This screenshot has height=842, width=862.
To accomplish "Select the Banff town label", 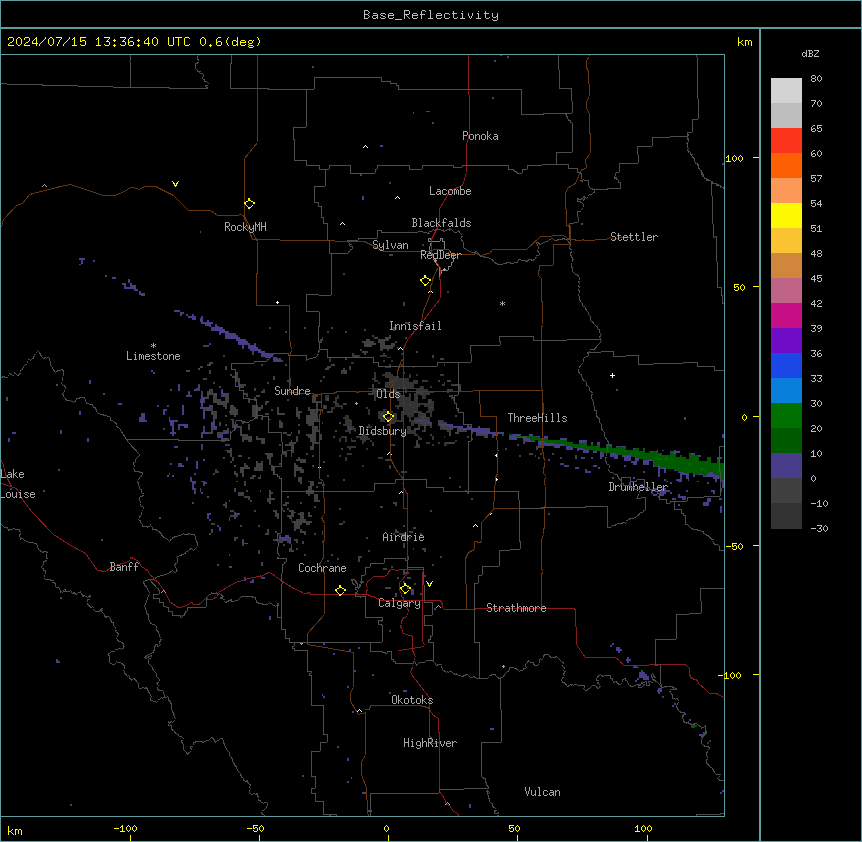I will click(124, 567).
